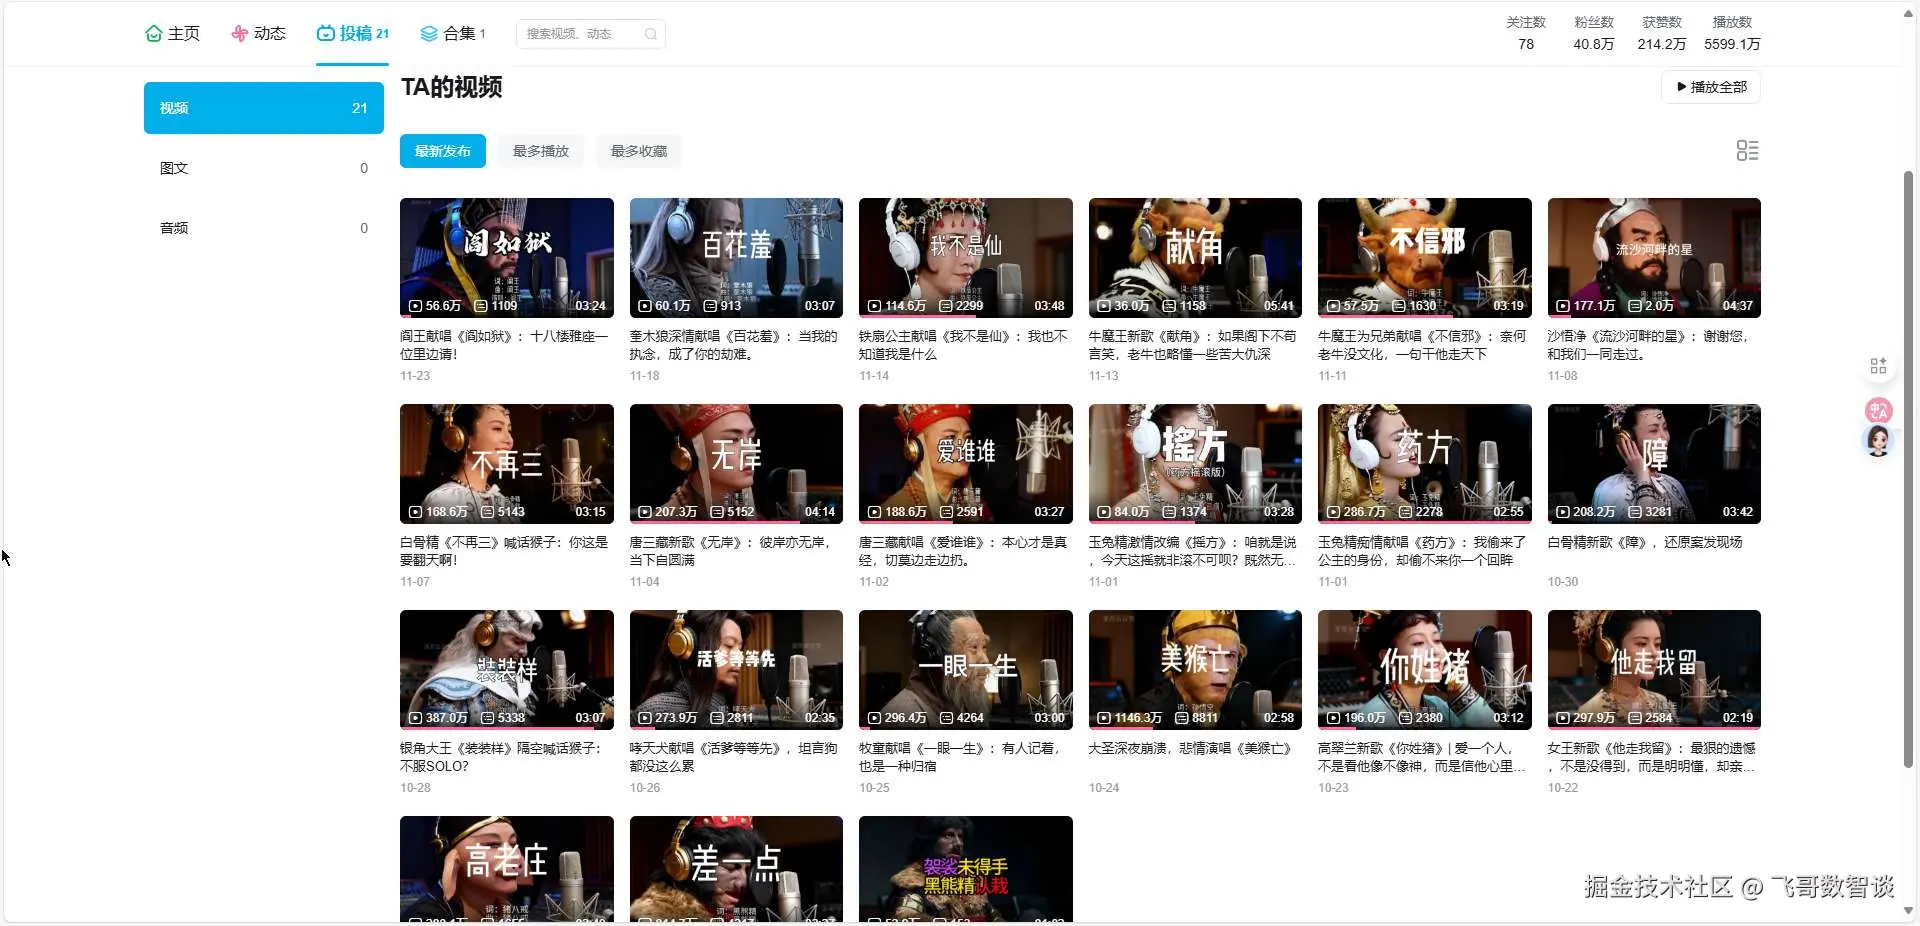Open the 流沙河畔的星 video thumbnail

(1654, 258)
